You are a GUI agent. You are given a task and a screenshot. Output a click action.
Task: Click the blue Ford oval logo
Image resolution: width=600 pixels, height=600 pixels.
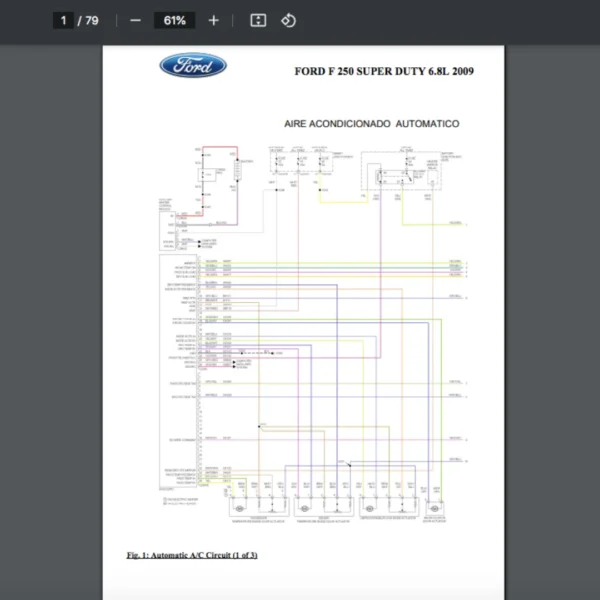pyautogui.click(x=193, y=66)
